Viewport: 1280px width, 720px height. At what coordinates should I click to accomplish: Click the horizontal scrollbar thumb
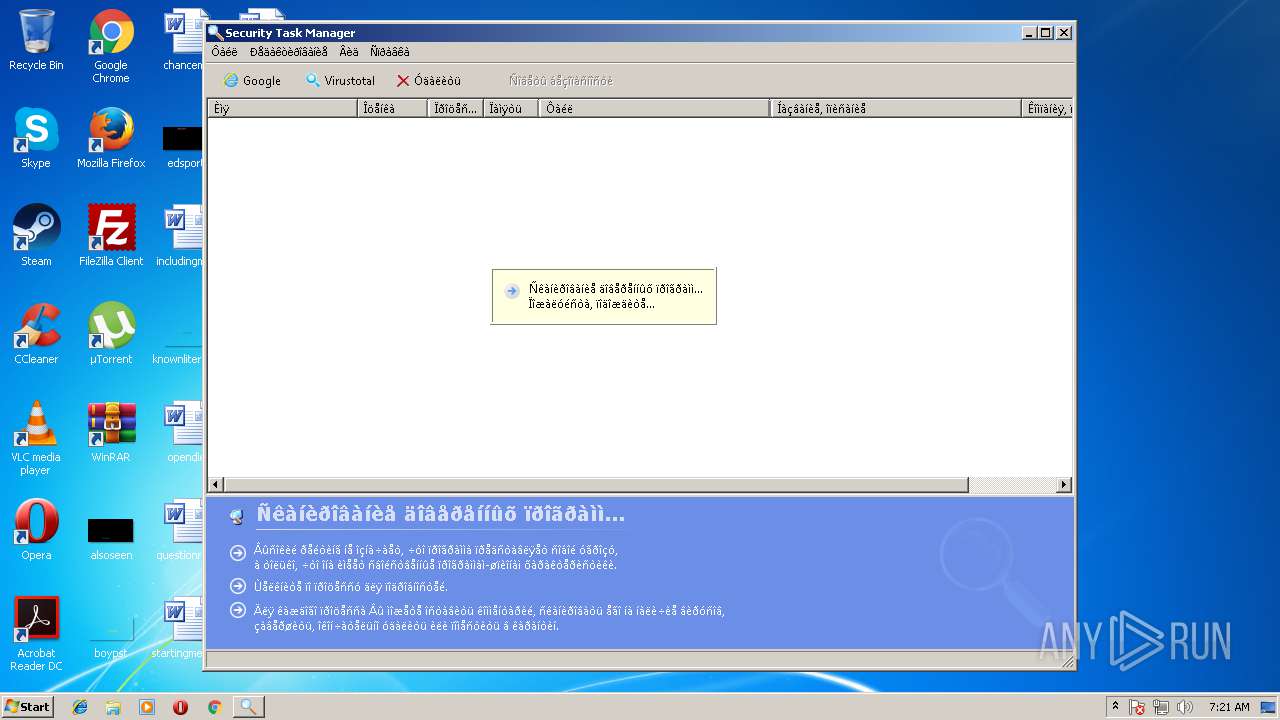coord(595,485)
